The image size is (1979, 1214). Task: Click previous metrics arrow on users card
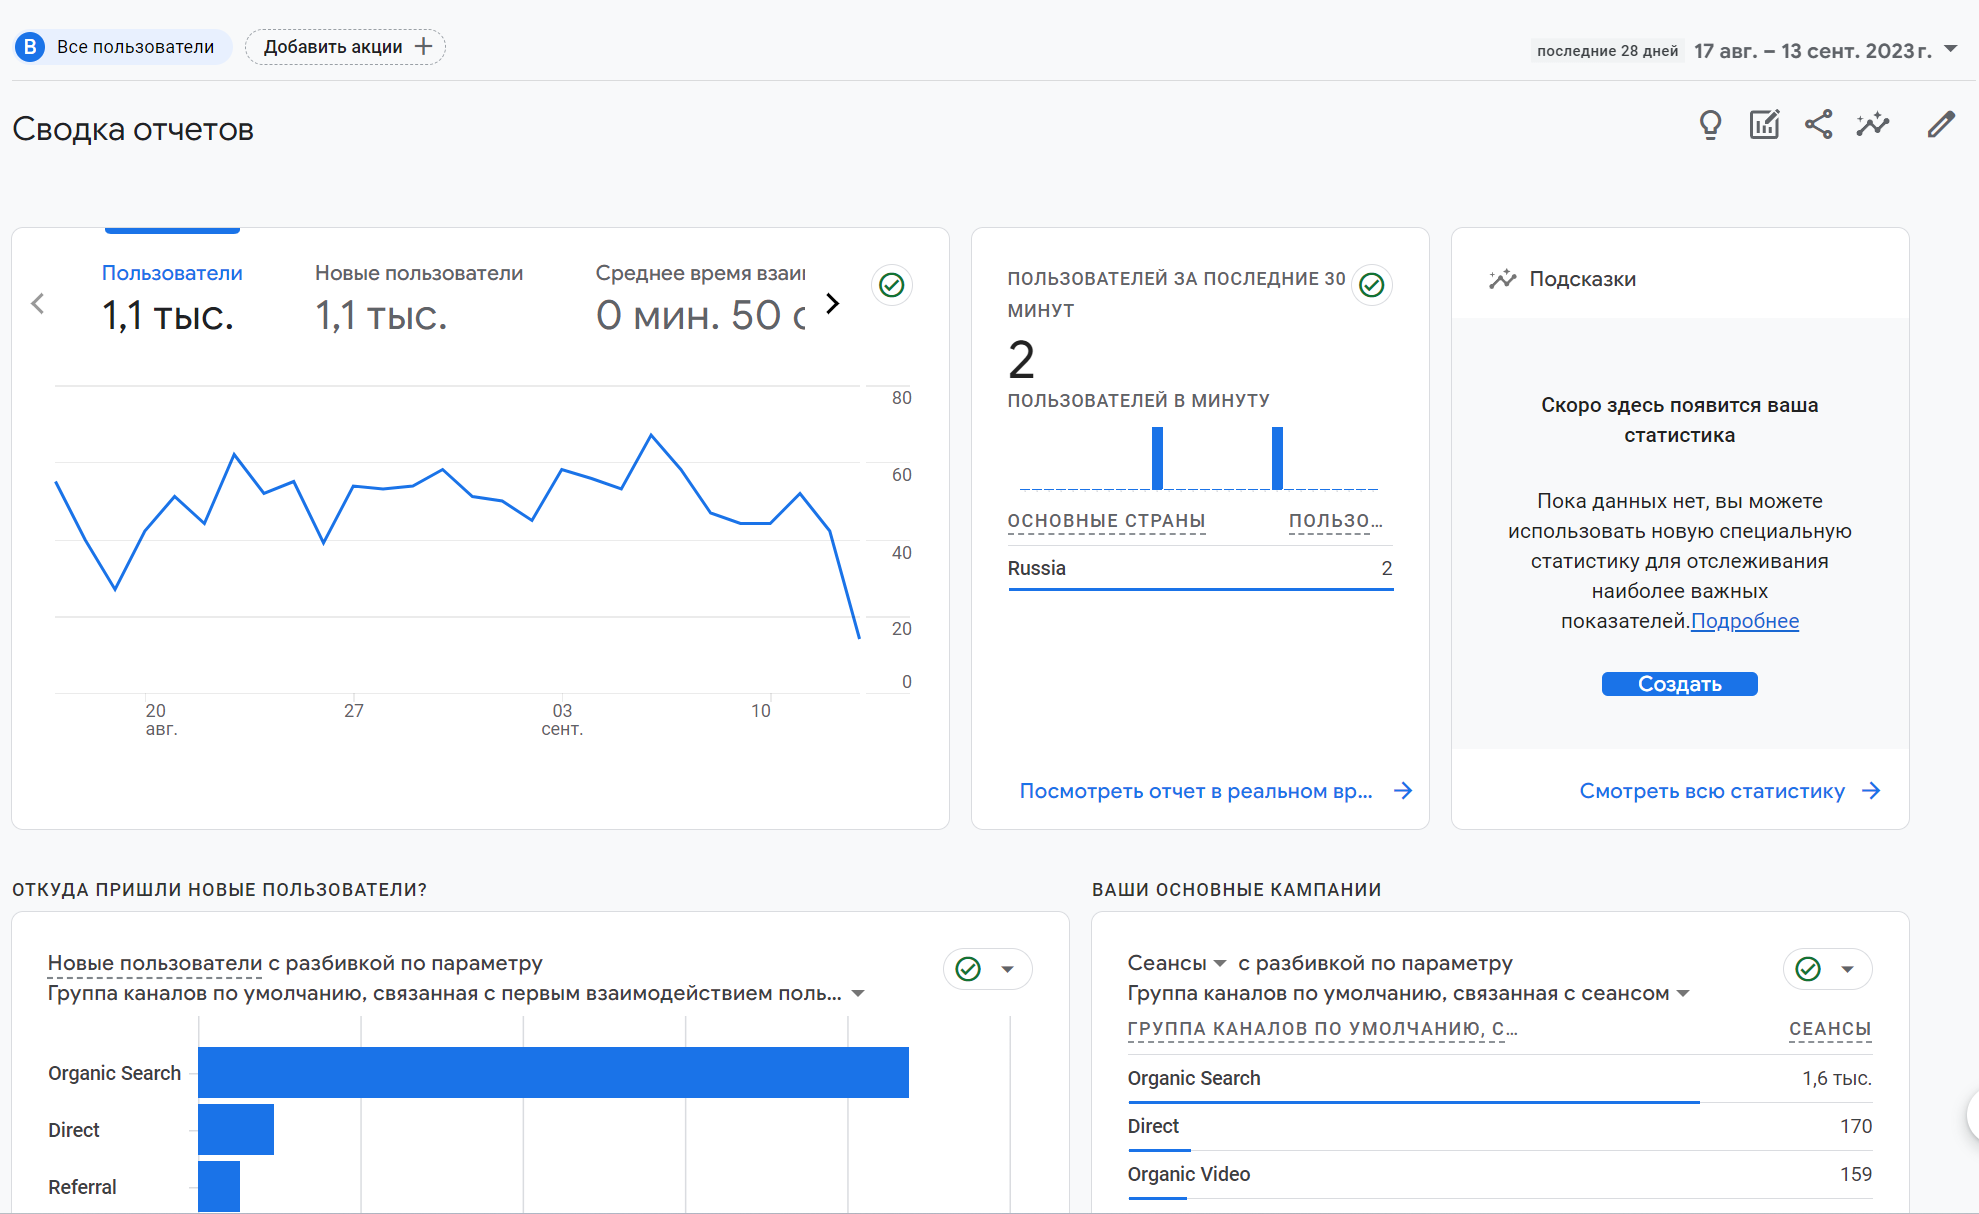click(x=38, y=304)
